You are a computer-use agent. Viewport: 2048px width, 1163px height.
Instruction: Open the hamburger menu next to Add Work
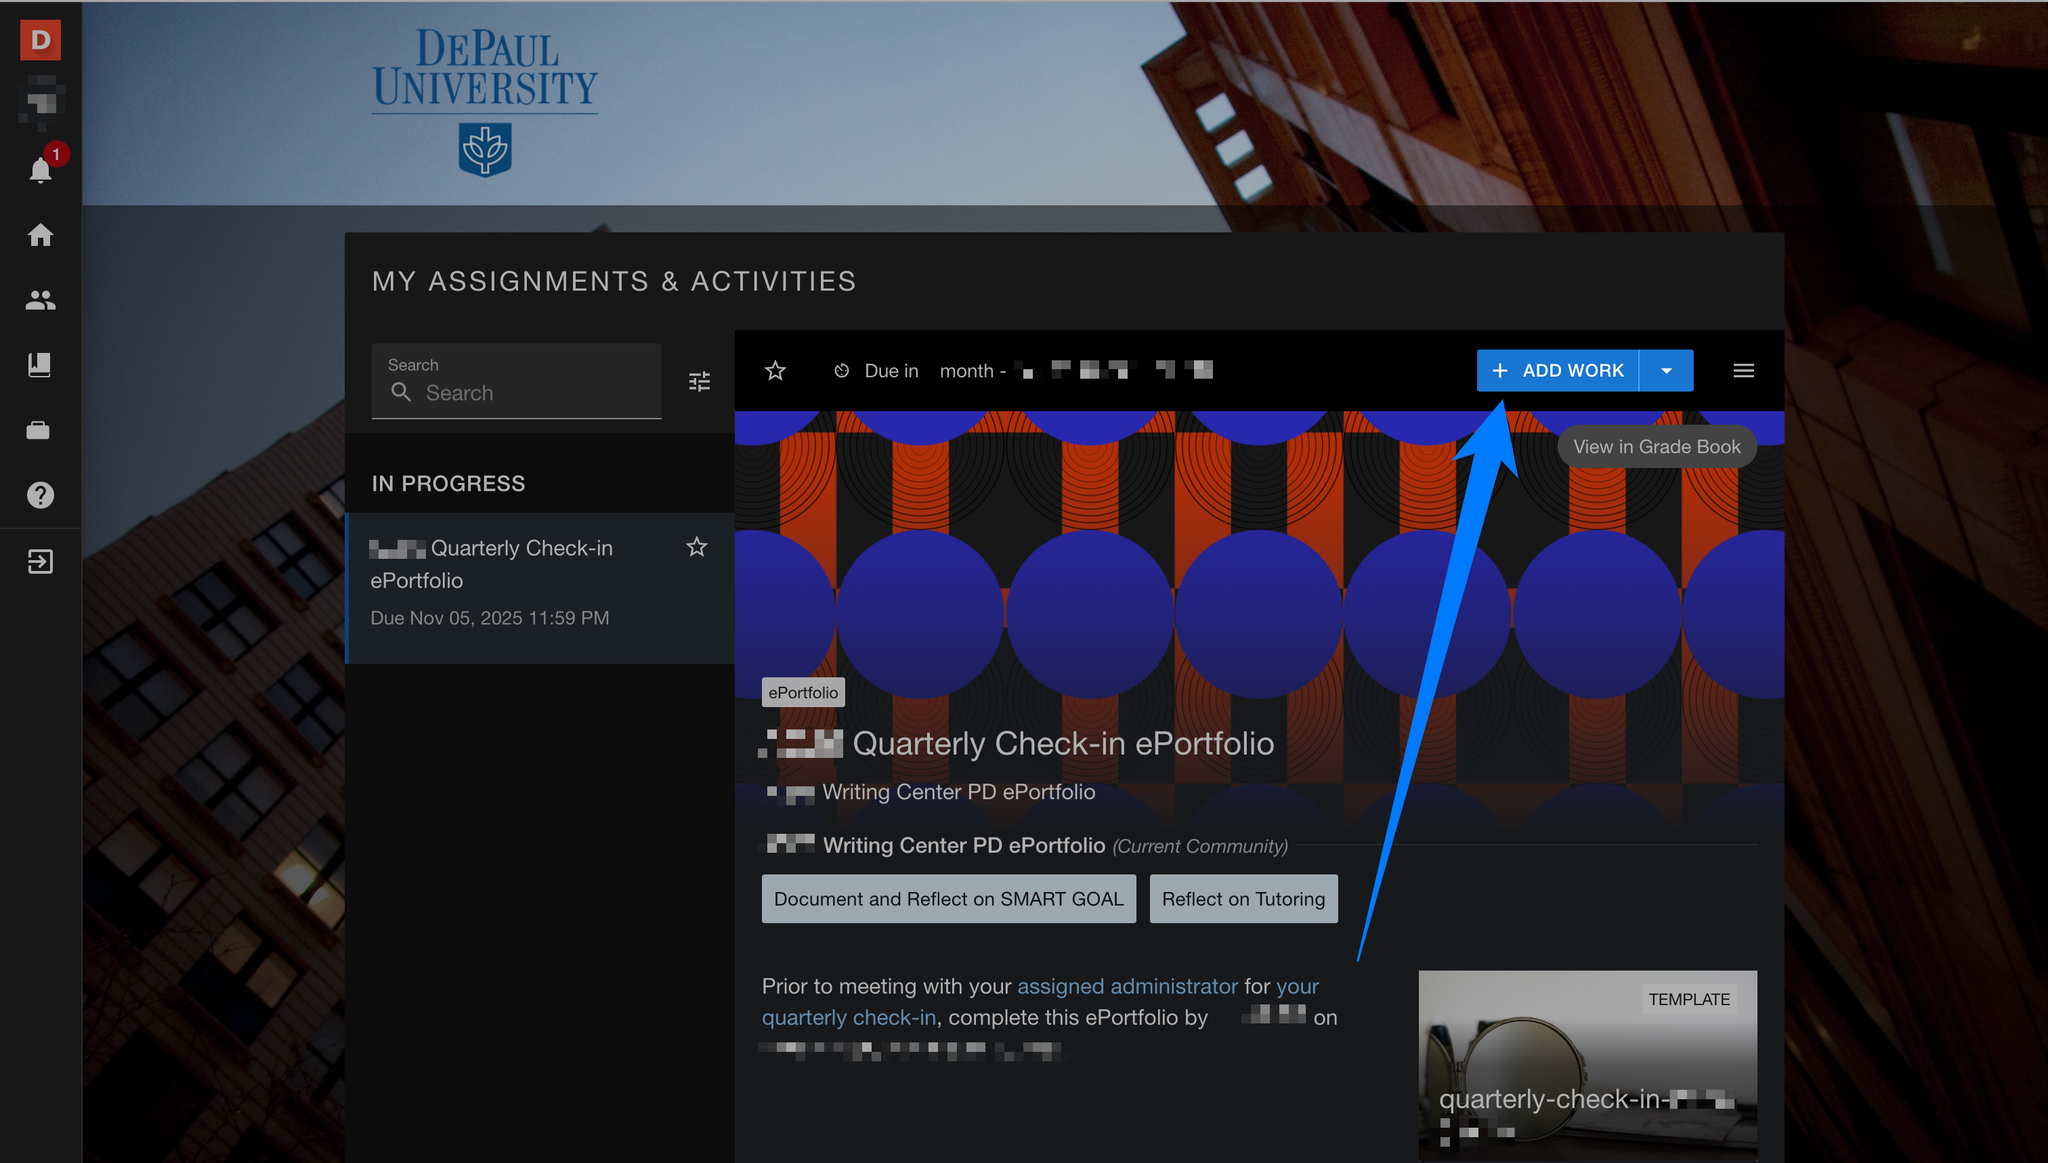pyautogui.click(x=1743, y=371)
